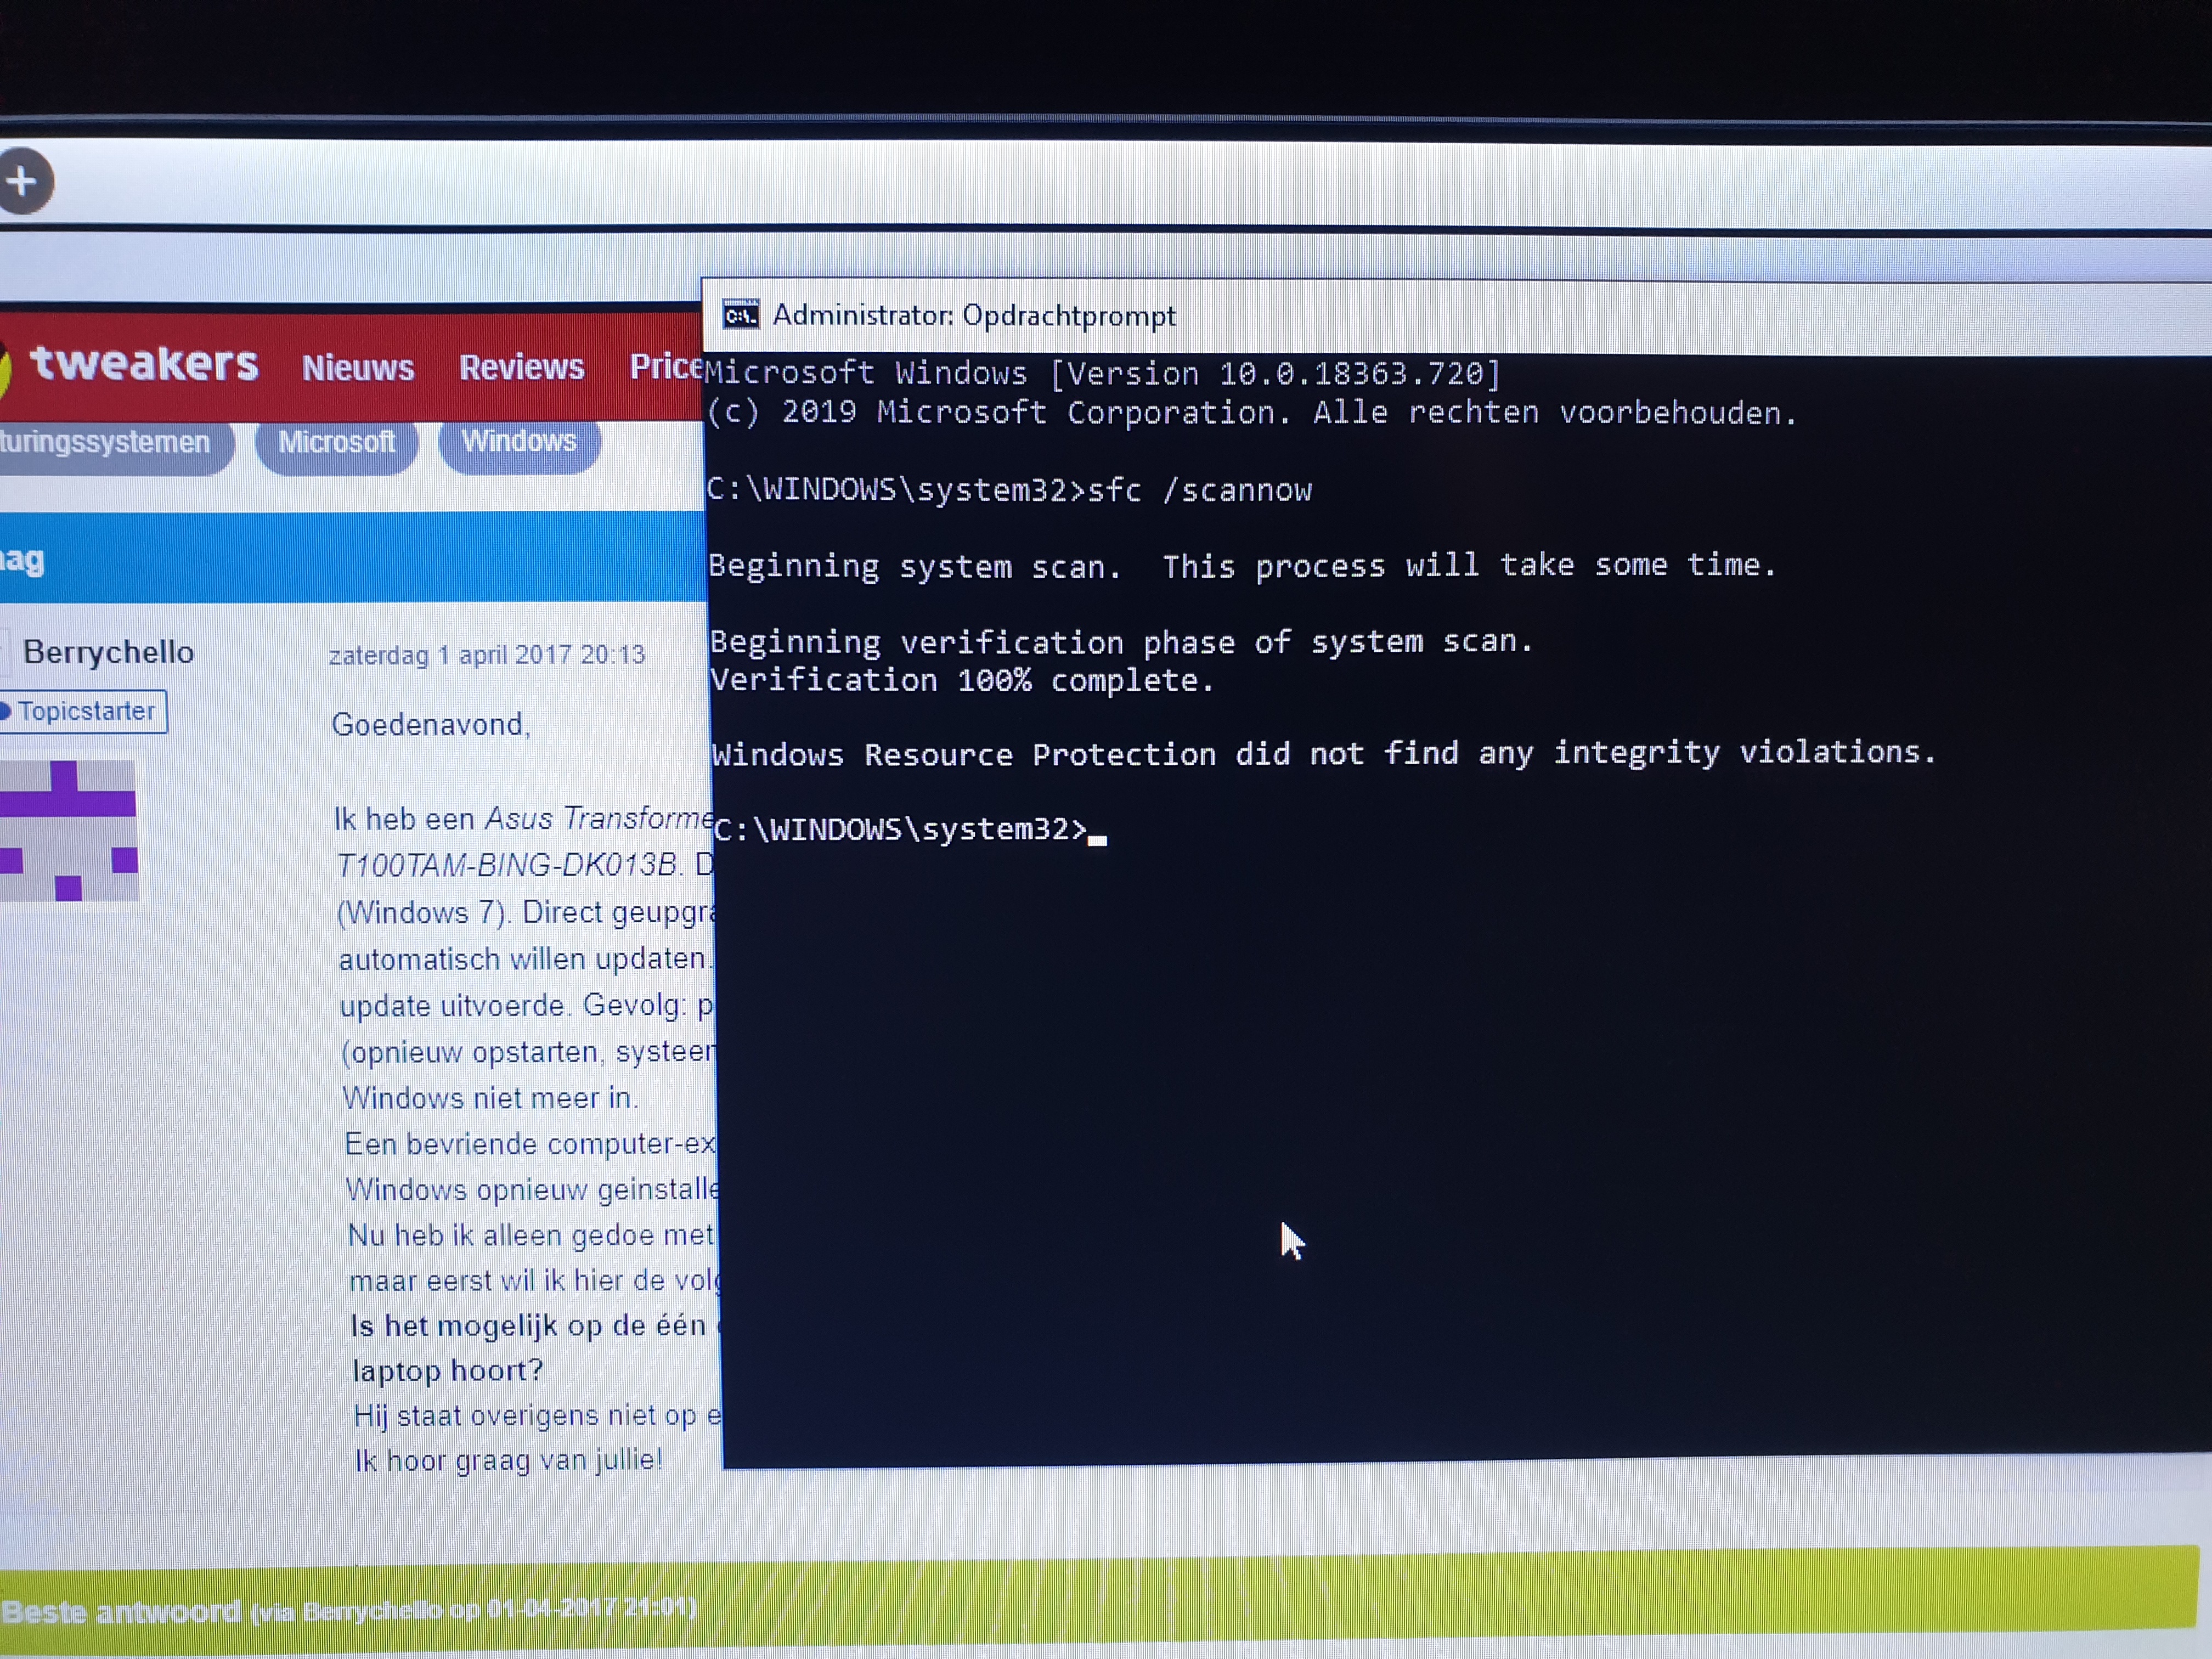Click the blue topic title bar
This screenshot has width=2212, height=1659.
[353, 558]
